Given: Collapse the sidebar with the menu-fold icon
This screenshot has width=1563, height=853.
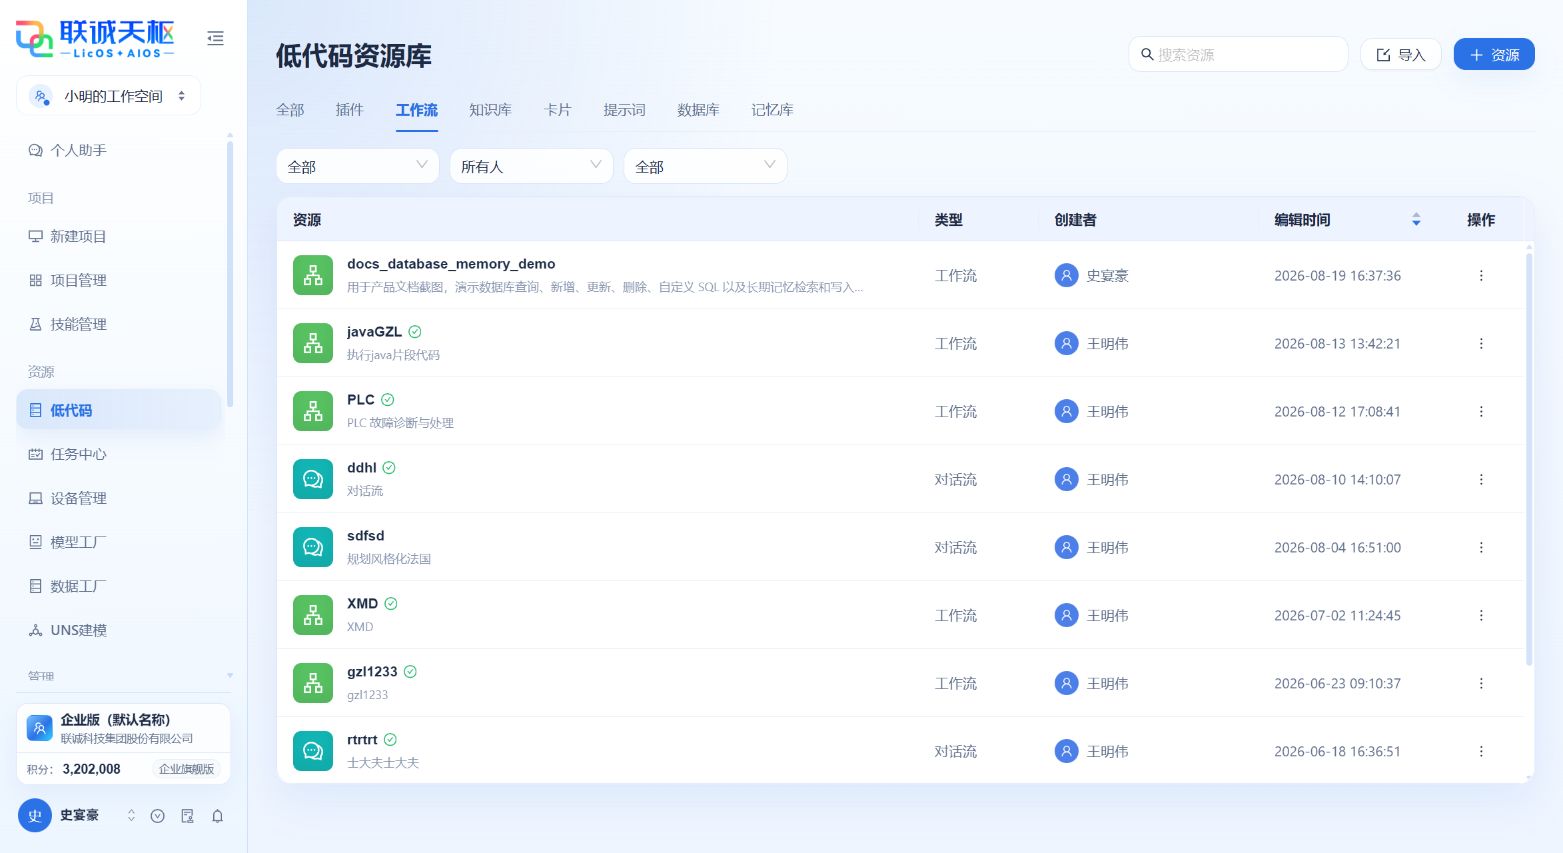Looking at the screenshot, I should (215, 38).
